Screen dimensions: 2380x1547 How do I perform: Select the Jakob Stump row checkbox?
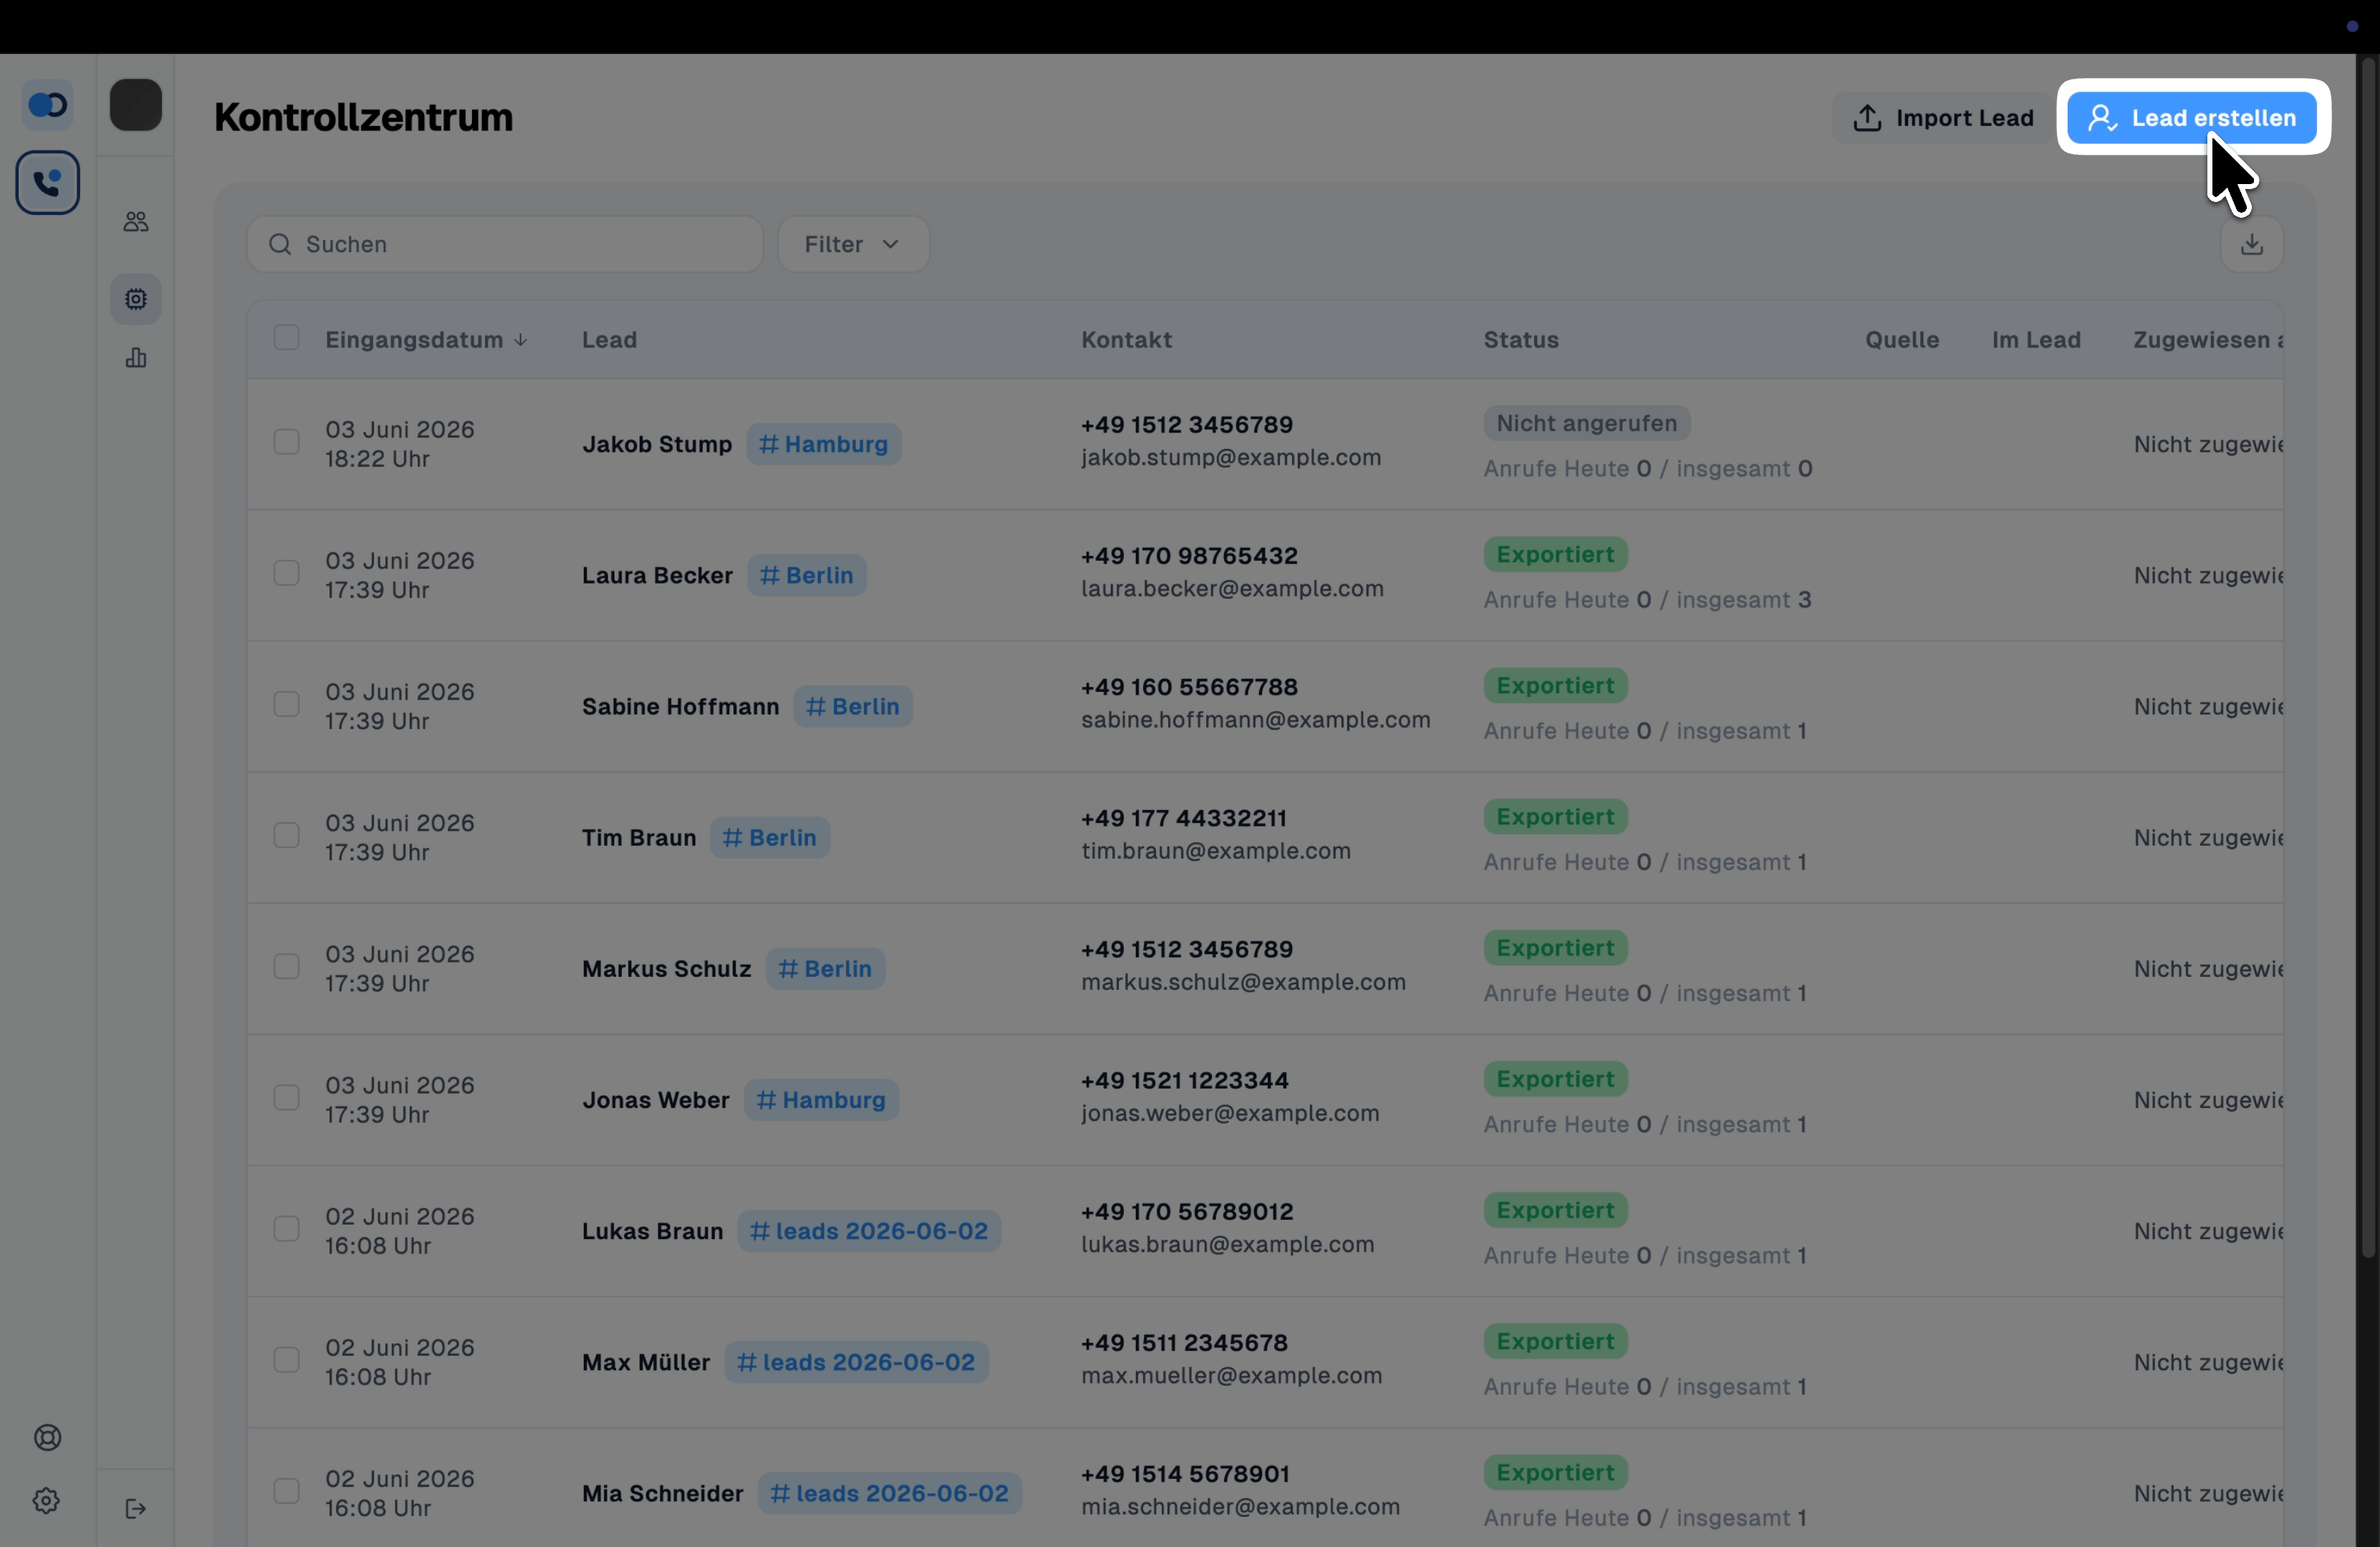click(x=286, y=442)
